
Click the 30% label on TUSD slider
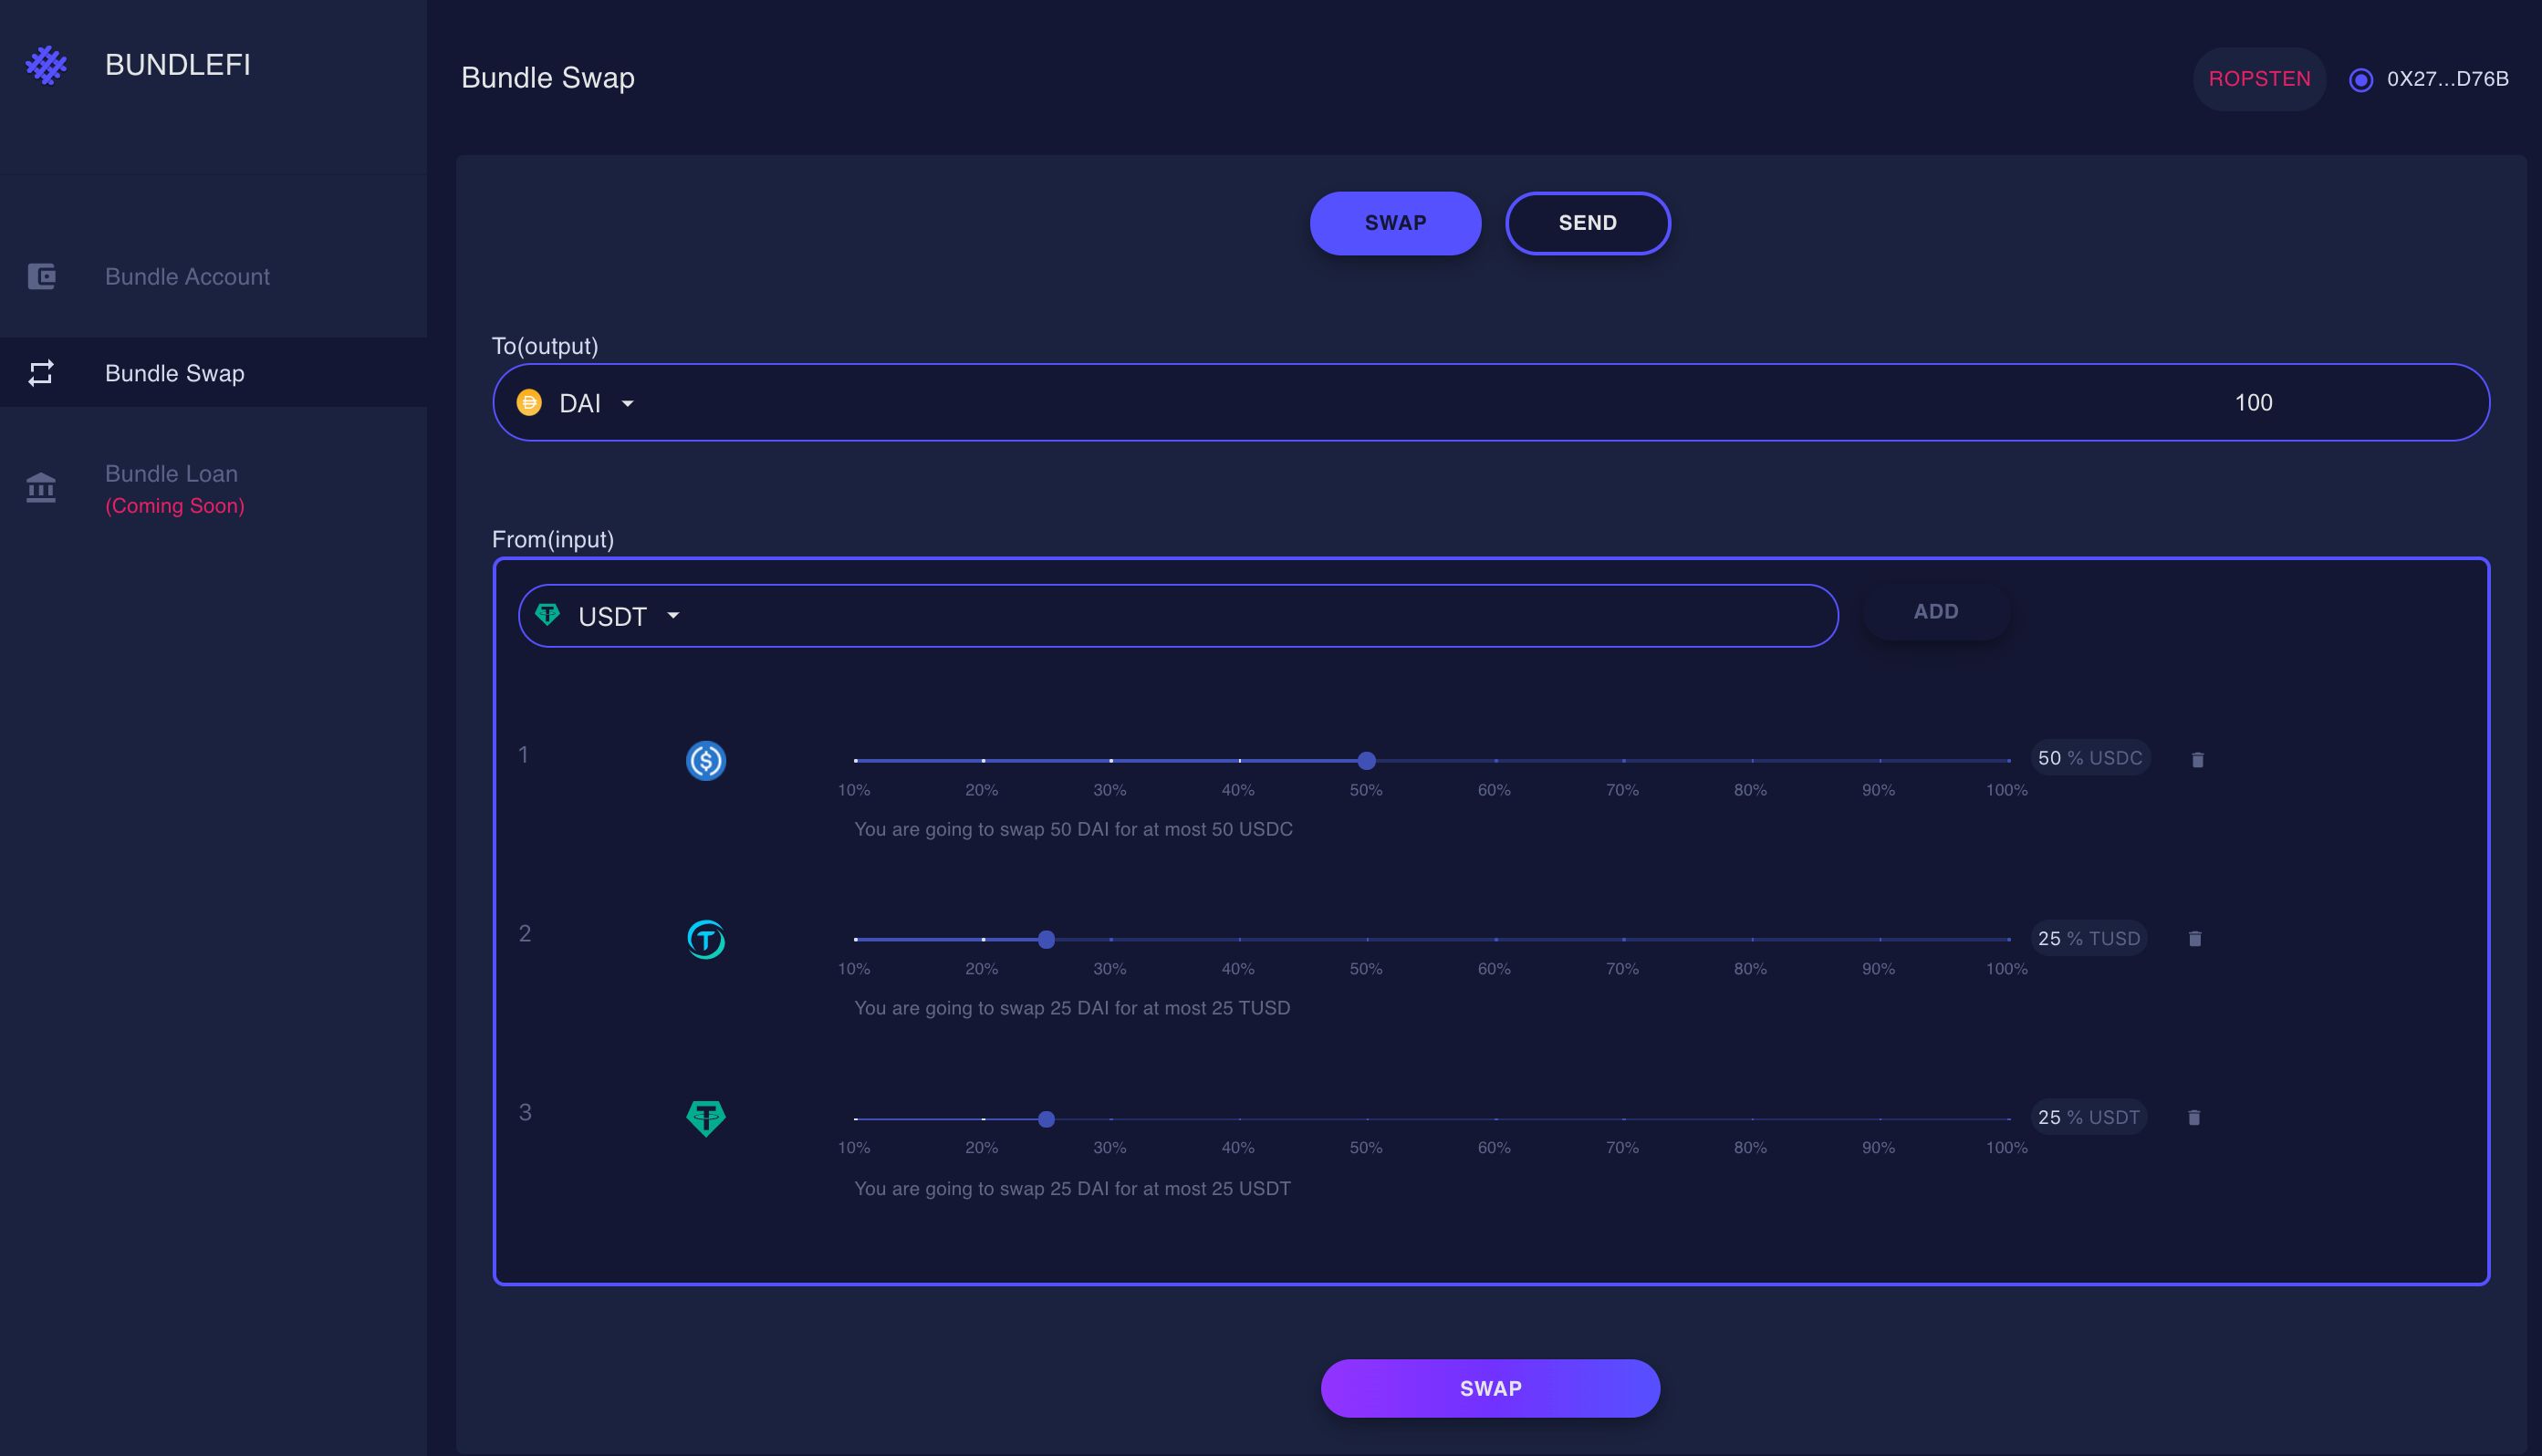[x=1110, y=969]
